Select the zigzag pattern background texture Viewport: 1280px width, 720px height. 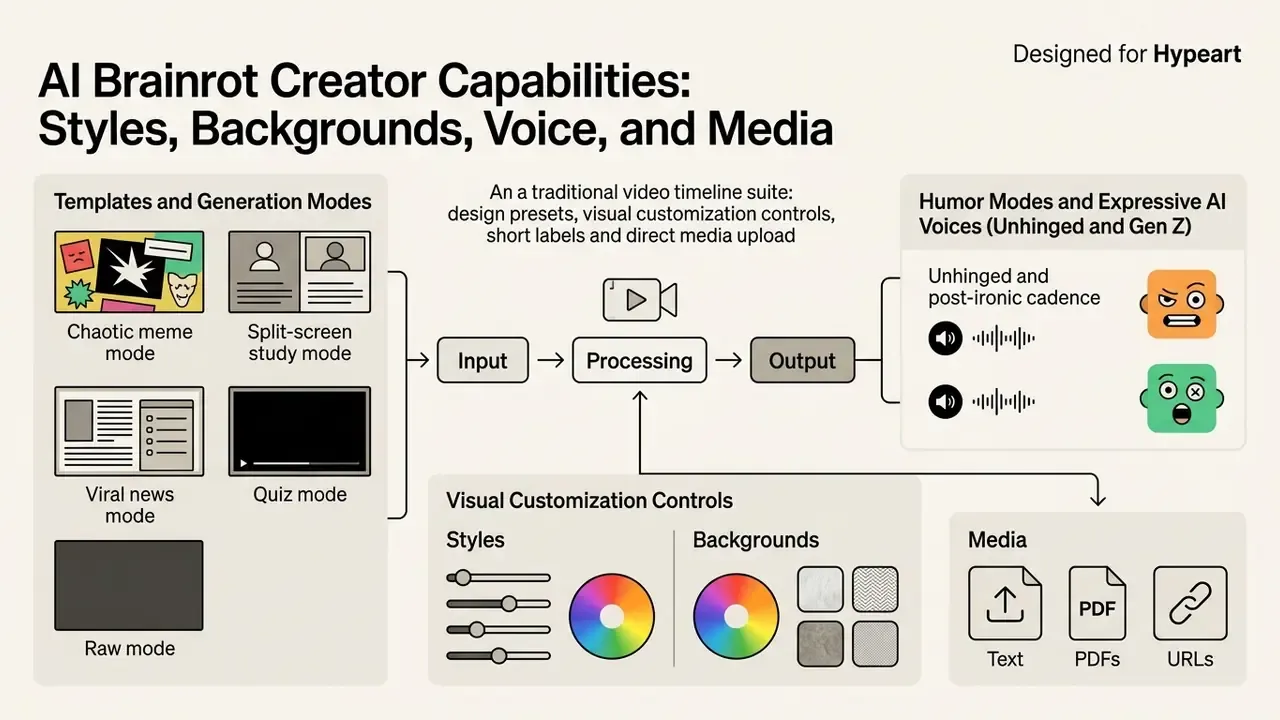[x=875, y=589]
